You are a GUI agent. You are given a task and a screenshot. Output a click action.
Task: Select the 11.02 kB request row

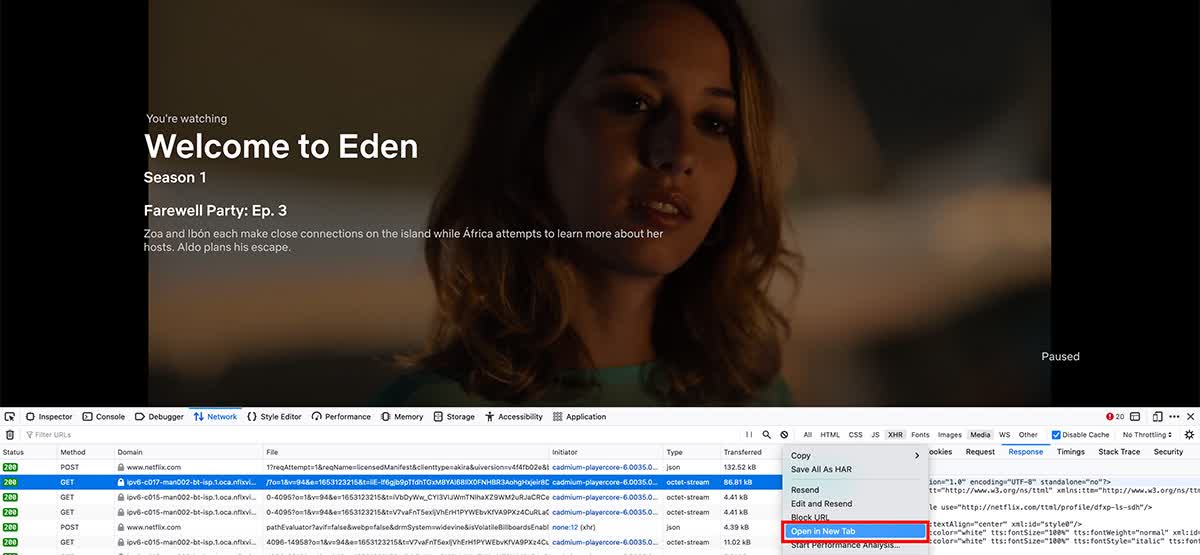(x=390, y=541)
